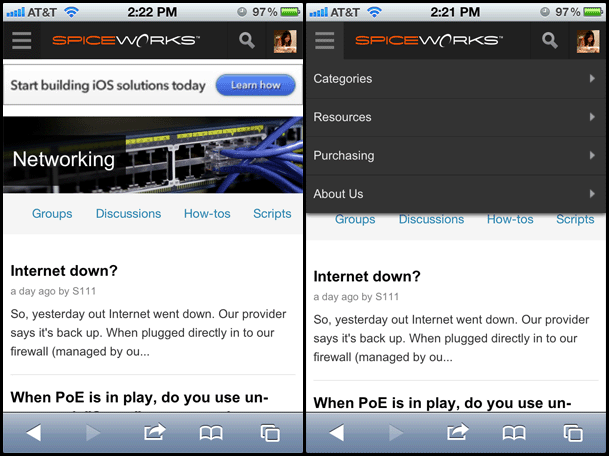Open Safari tabs icon on left screen
The image size is (609, 456).
pyautogui.click(x=270, y=433)
